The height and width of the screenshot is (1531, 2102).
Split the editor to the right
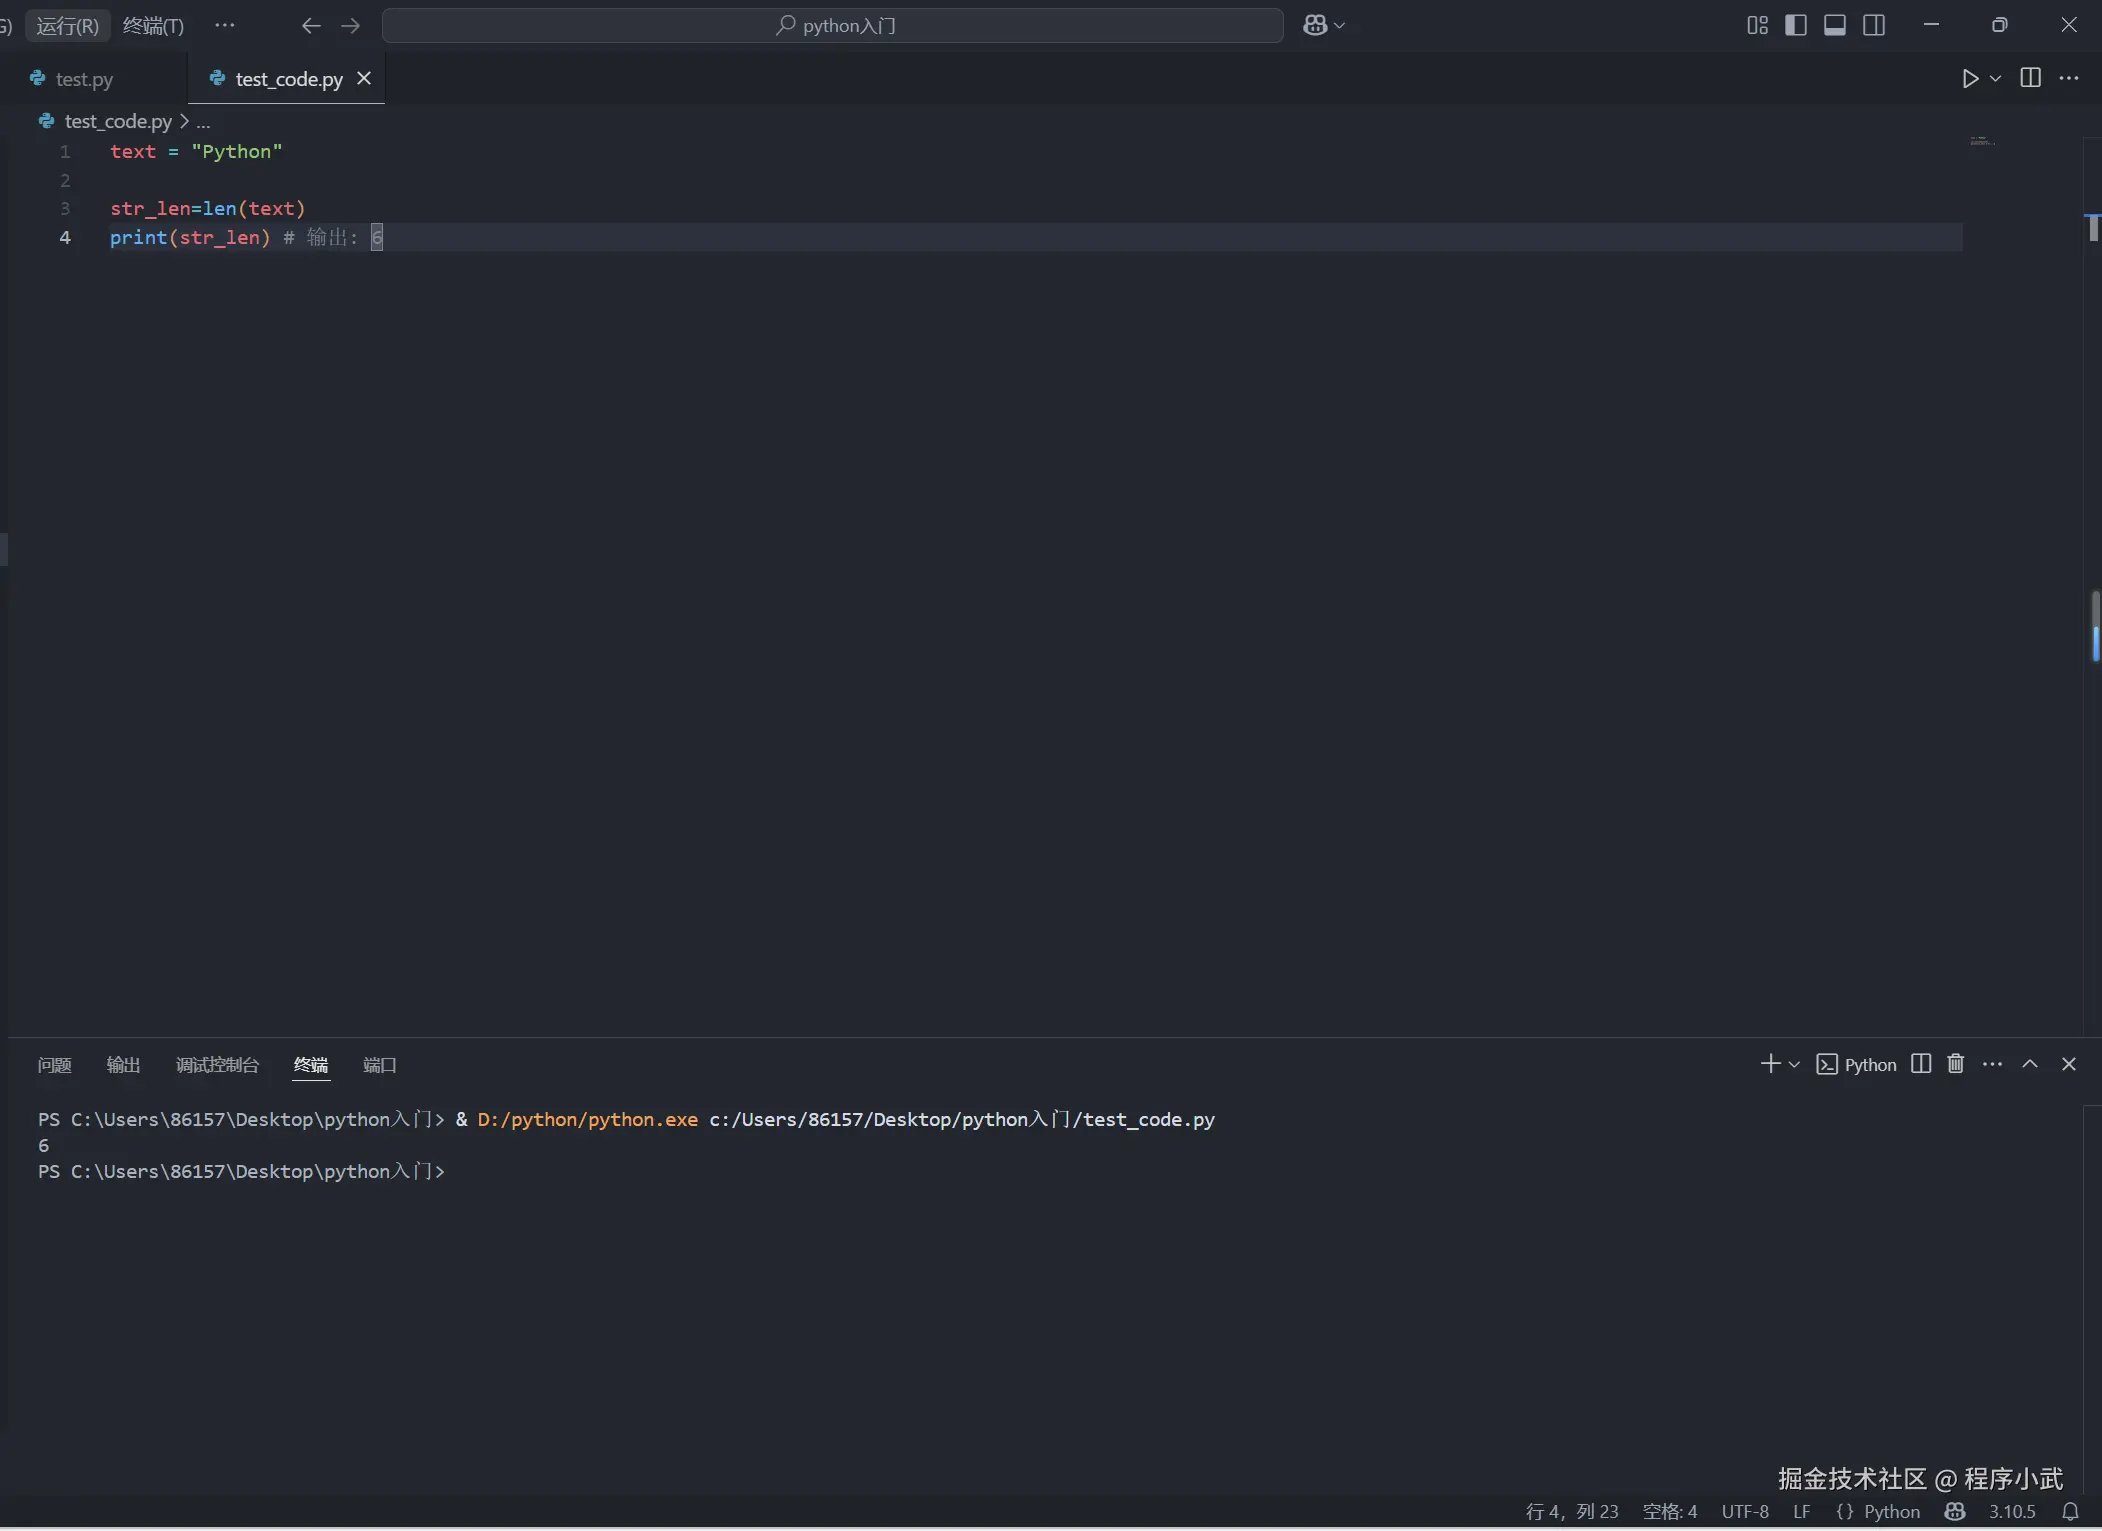click(x=2030, y=78)
